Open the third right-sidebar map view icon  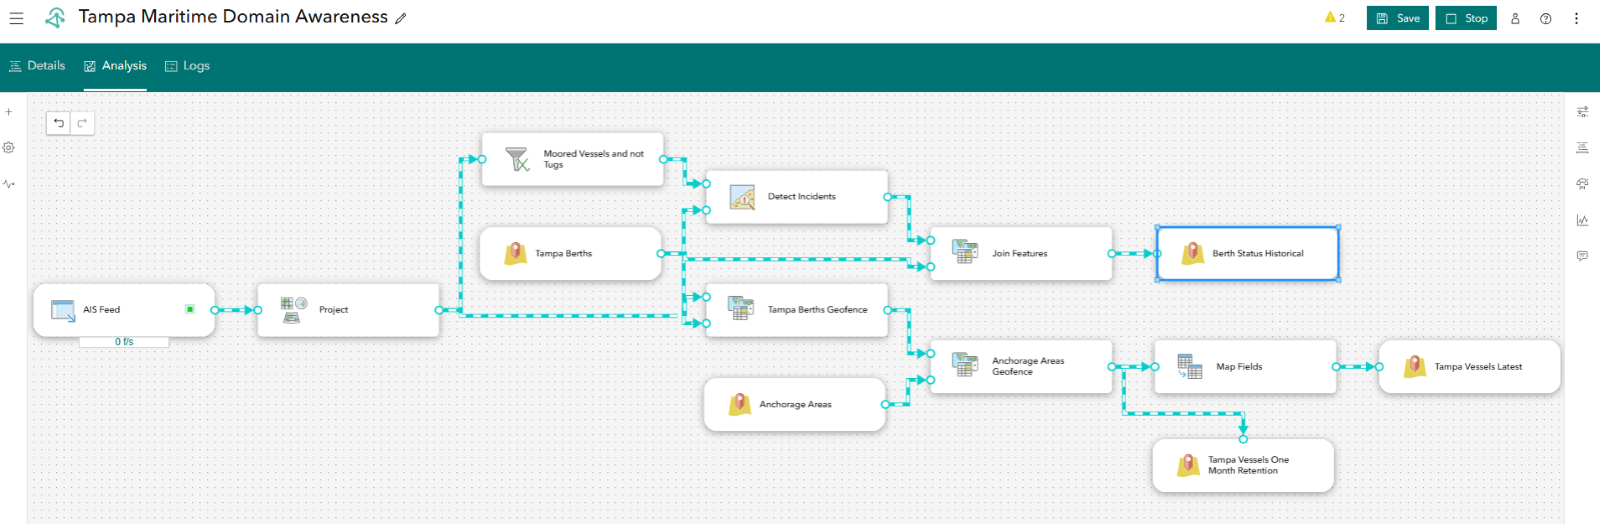pyautogui.click(x=1582, y=184)
